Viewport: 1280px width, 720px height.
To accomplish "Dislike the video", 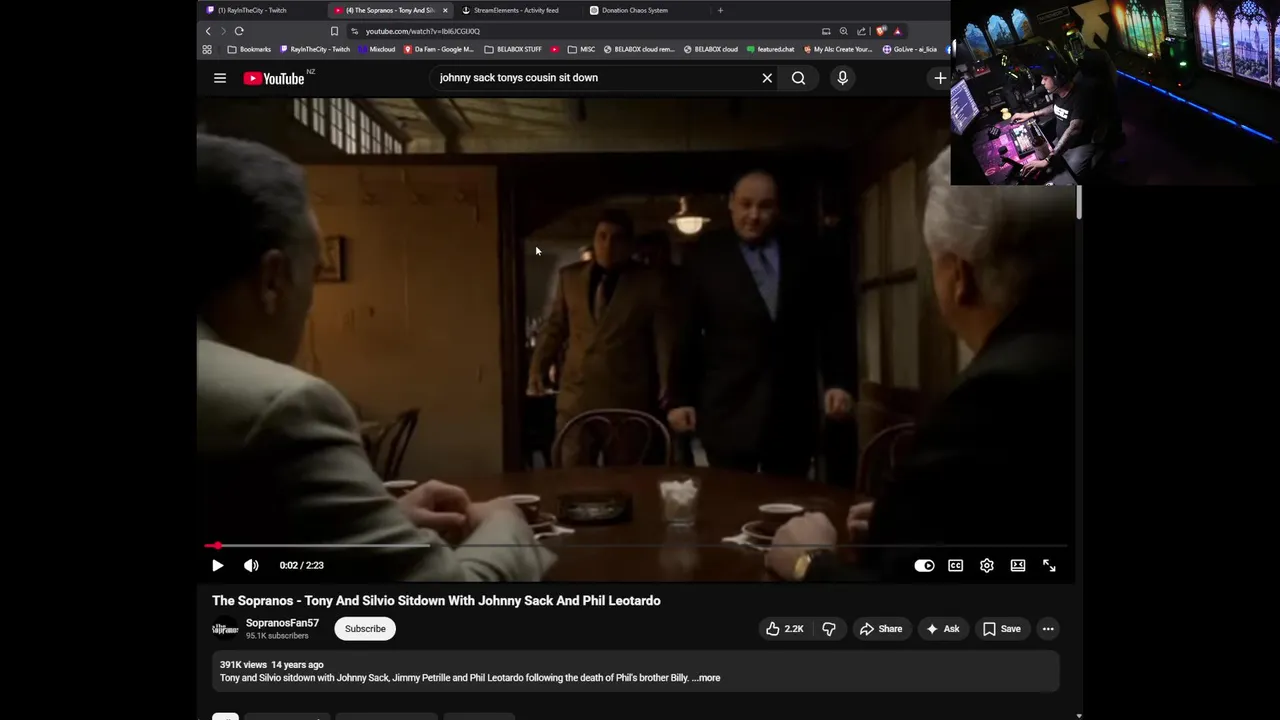I will click(x=828, y=629).
